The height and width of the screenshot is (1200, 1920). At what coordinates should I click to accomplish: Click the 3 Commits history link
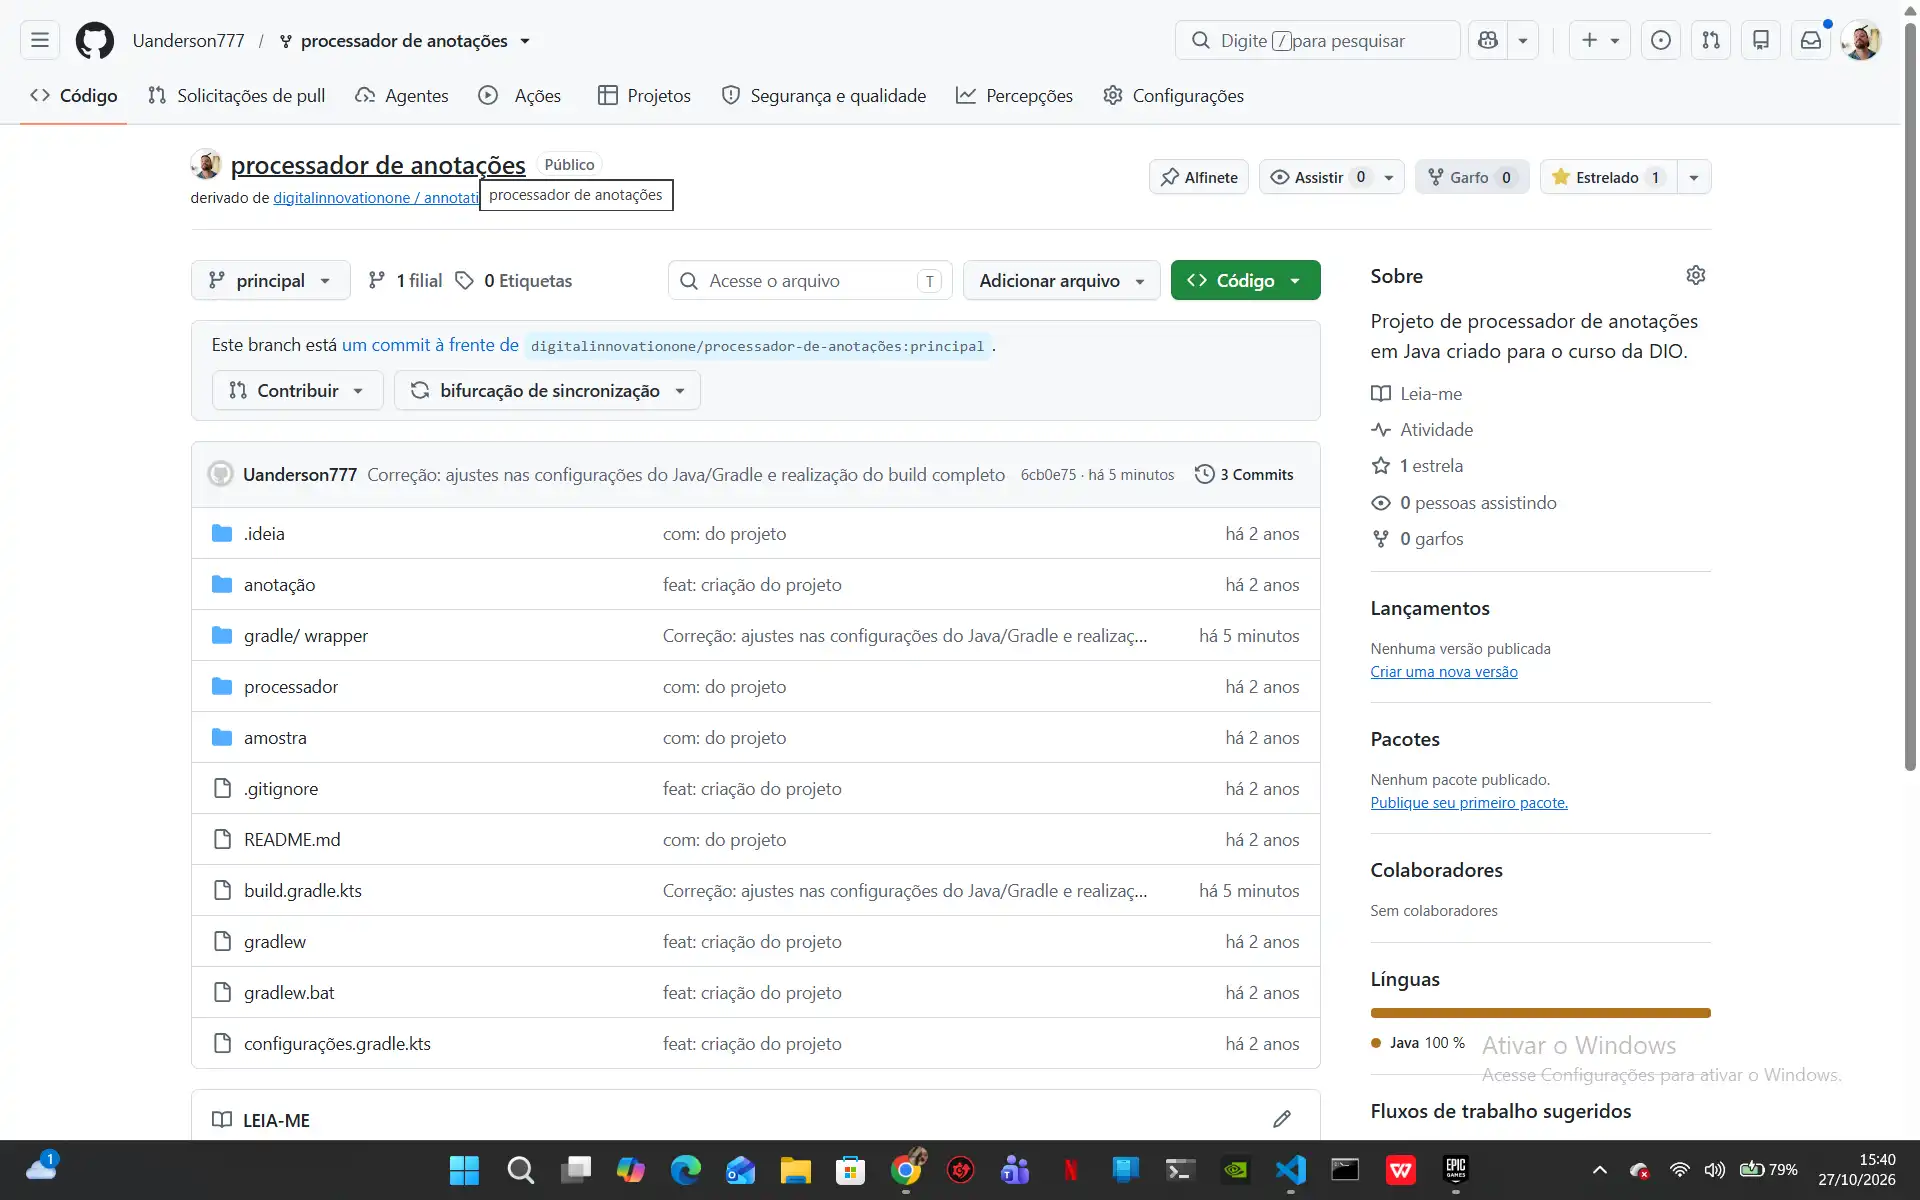pos(1245,474)
